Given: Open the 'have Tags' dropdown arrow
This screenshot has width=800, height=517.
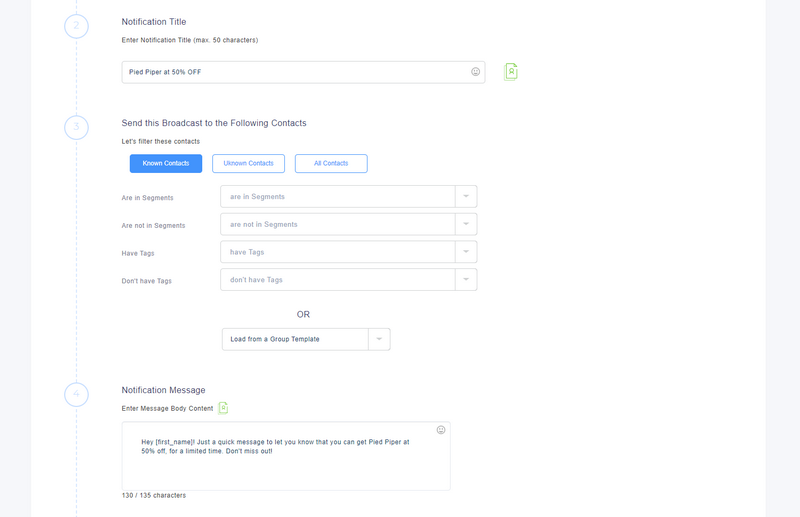Looking at the screenshot, I should pyautogui.click(x=466, y=252).
